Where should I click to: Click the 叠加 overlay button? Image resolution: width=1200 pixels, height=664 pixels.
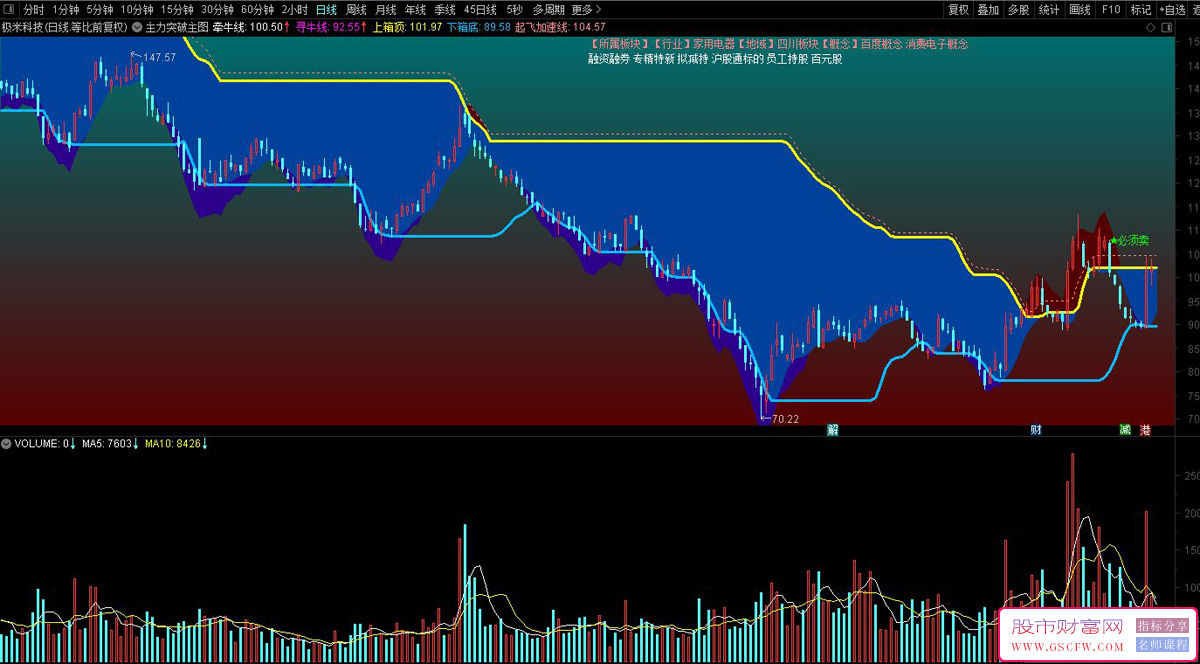(988, 9)
